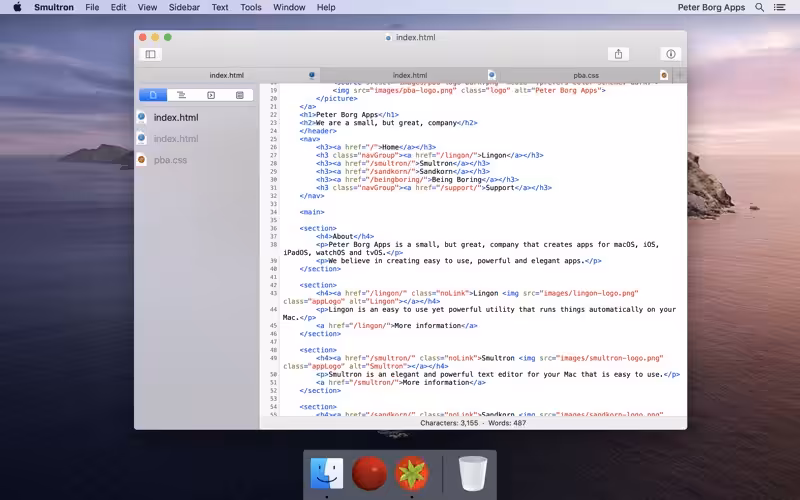Click the Smultron strawberry Dock icon
The image size is (800, 500).
(411, 473)
